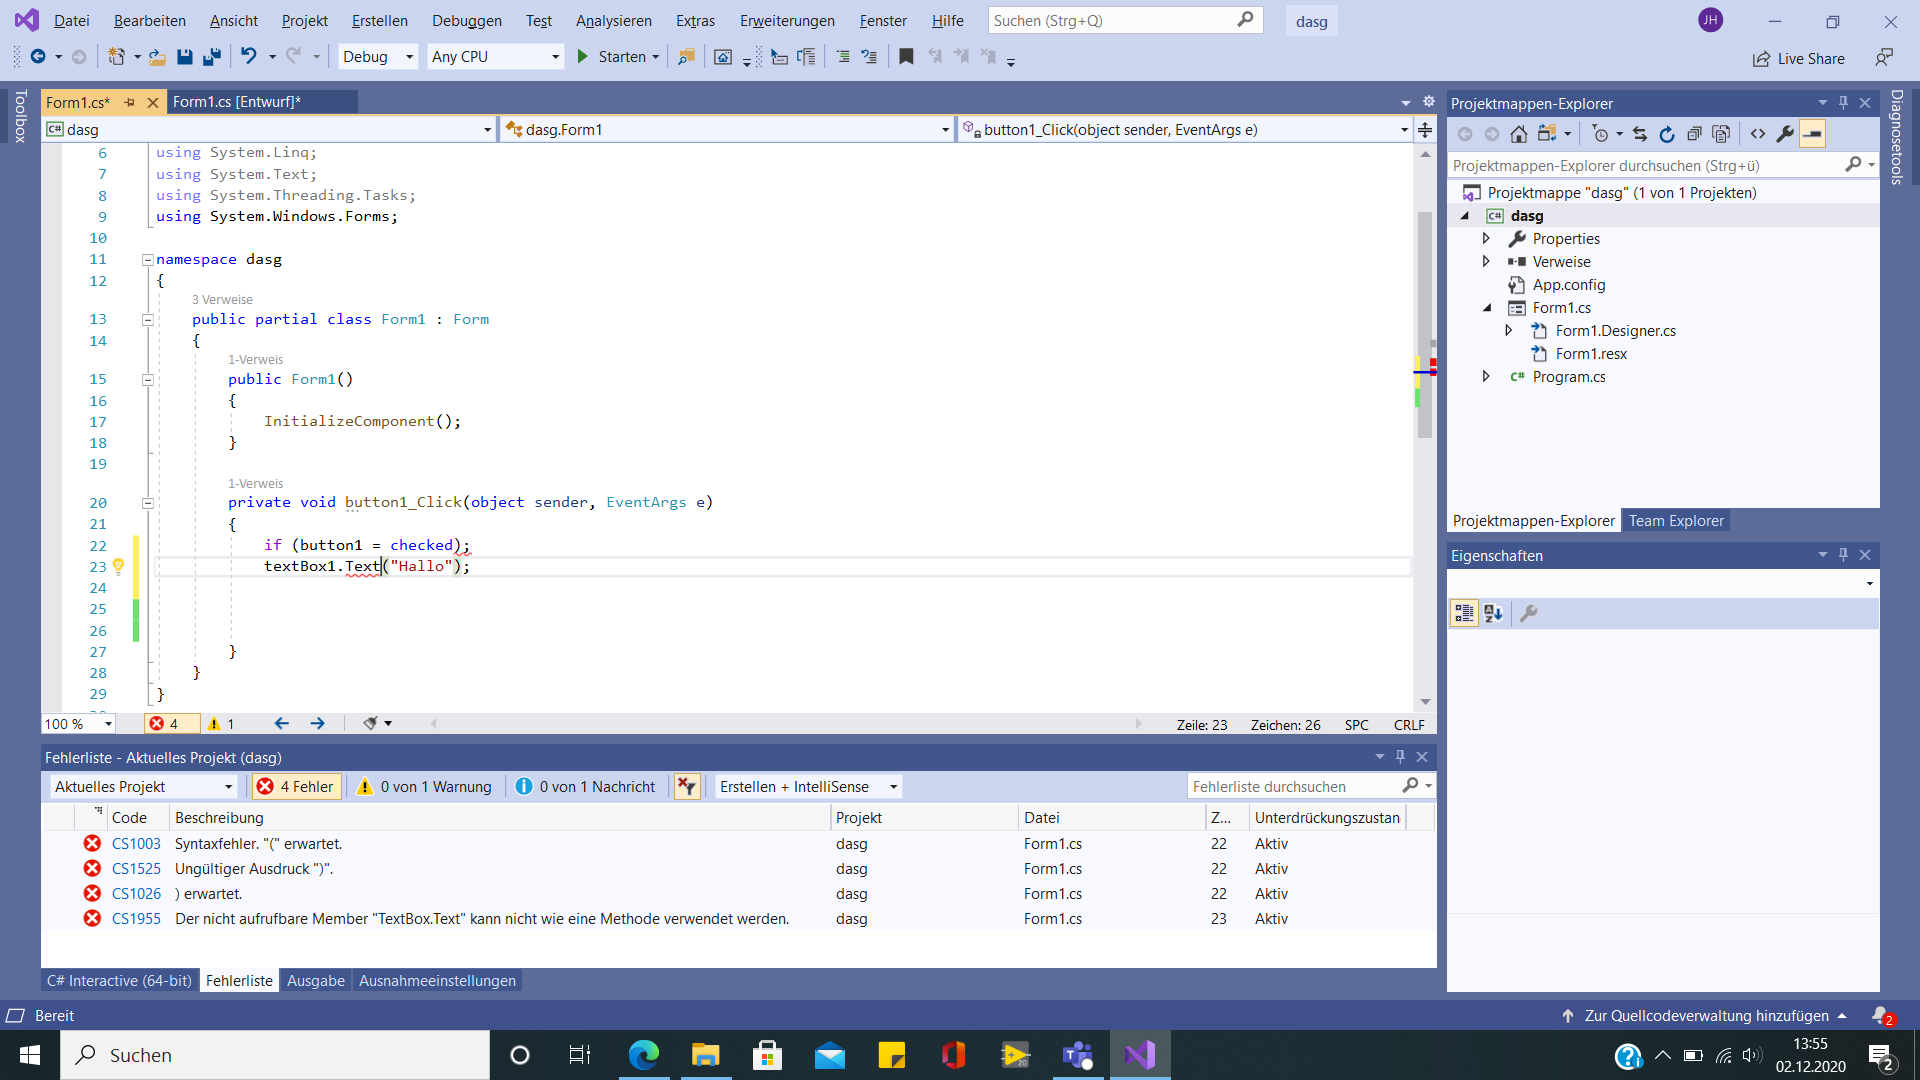Viewport: 1920px width, 1080px height.
Task: Toggle the 0 von 1 Warnung filter
Action: 425,787
